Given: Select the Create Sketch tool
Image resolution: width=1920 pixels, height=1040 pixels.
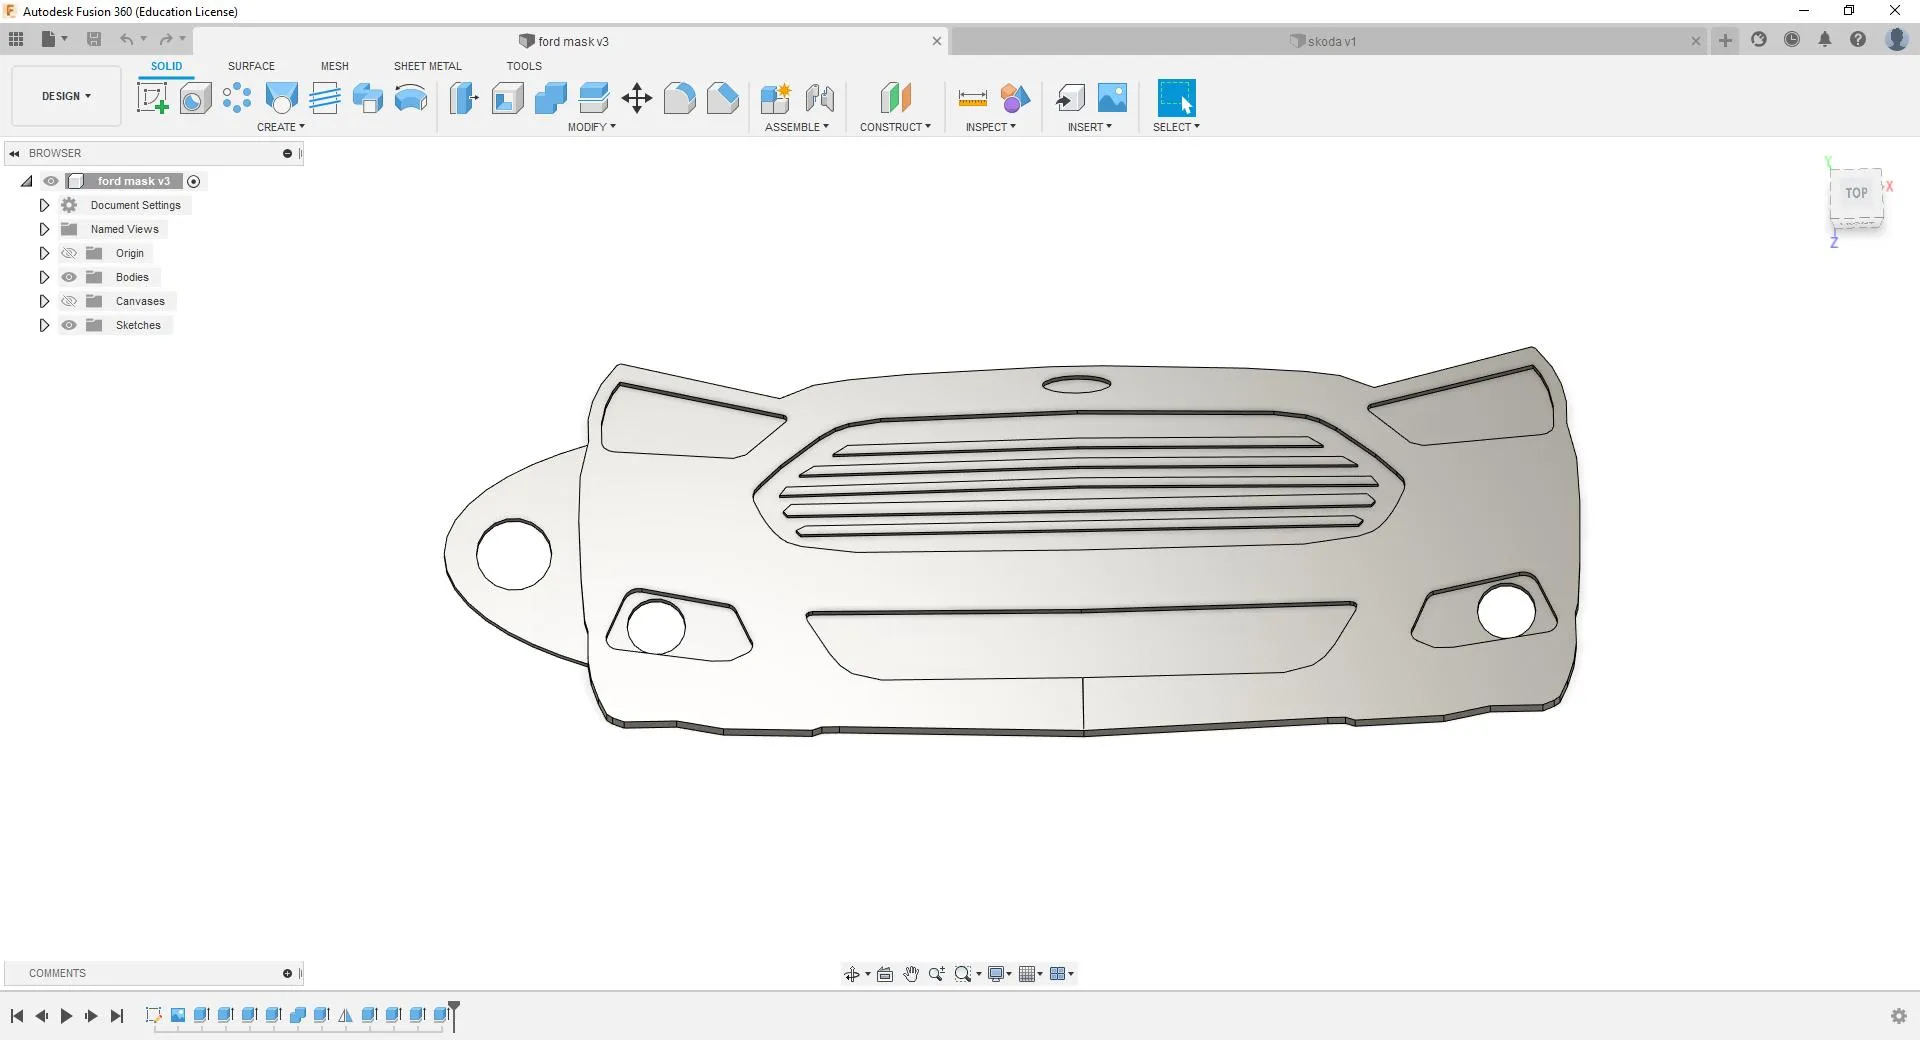Looking at the screenshot, I should [152, 98].
